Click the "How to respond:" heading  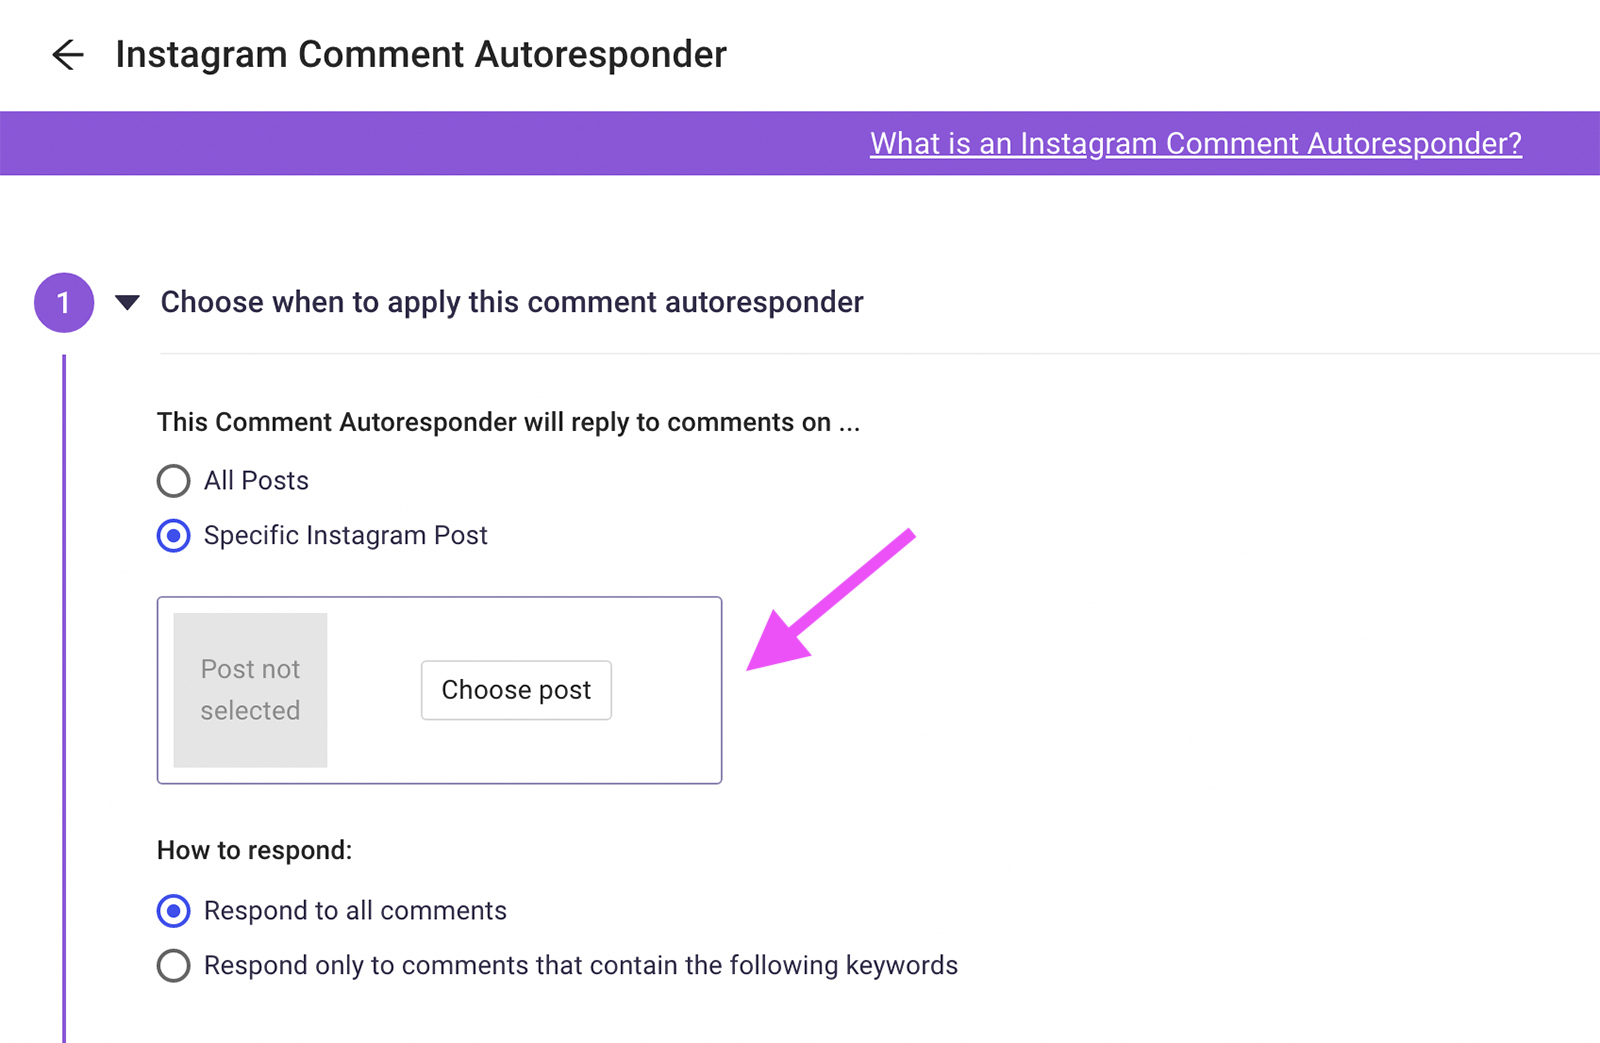(x=254, y=850)
